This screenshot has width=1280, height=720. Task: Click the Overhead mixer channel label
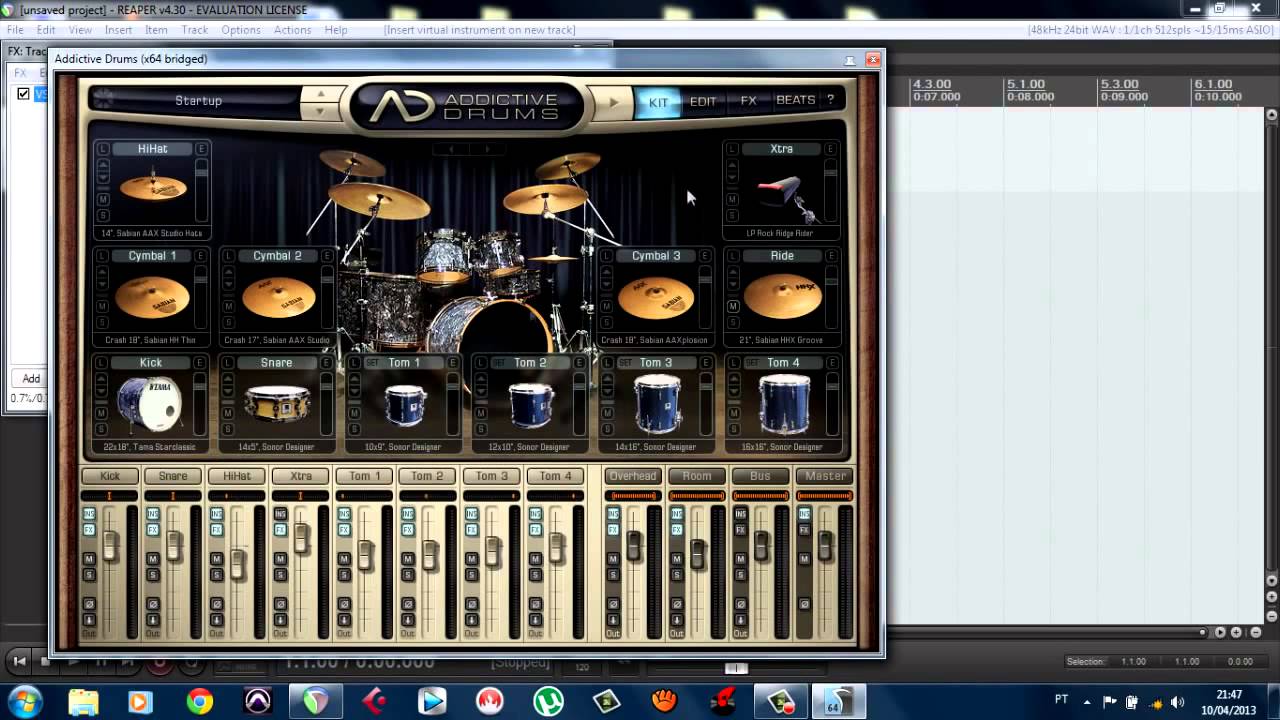(x=633, y=476)
